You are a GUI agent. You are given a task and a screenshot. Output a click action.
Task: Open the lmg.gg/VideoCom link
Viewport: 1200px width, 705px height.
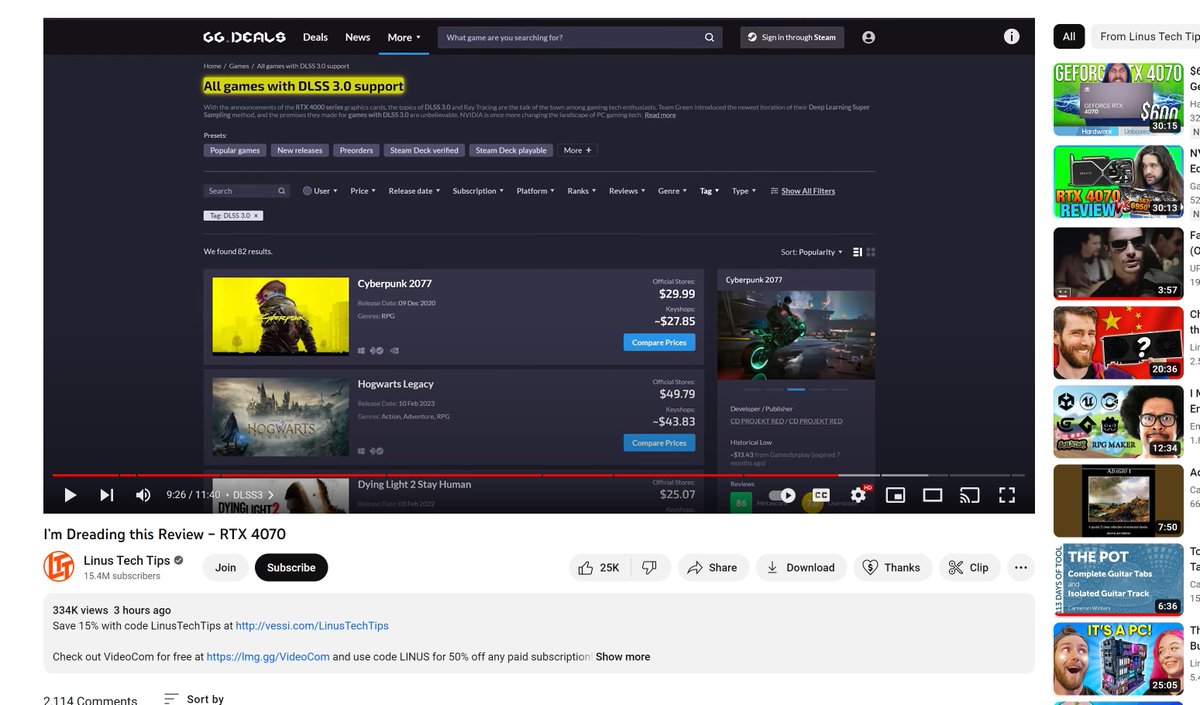[268, 657]
